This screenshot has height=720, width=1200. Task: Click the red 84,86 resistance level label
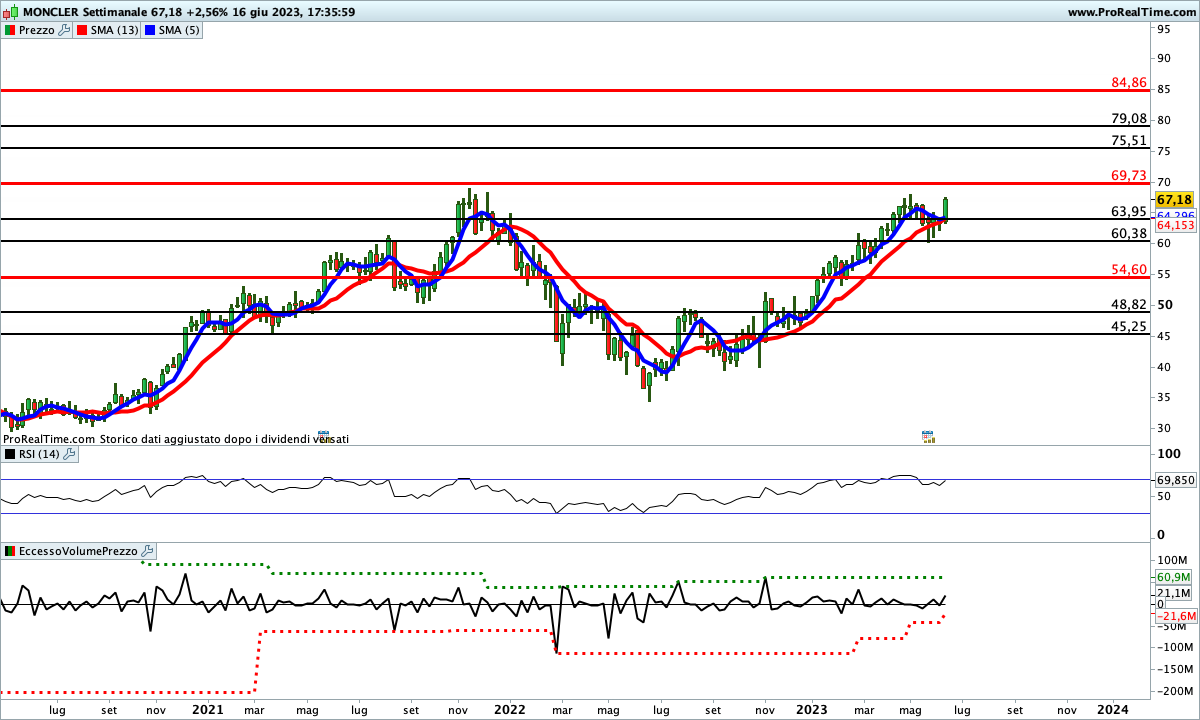point(1128,82)
